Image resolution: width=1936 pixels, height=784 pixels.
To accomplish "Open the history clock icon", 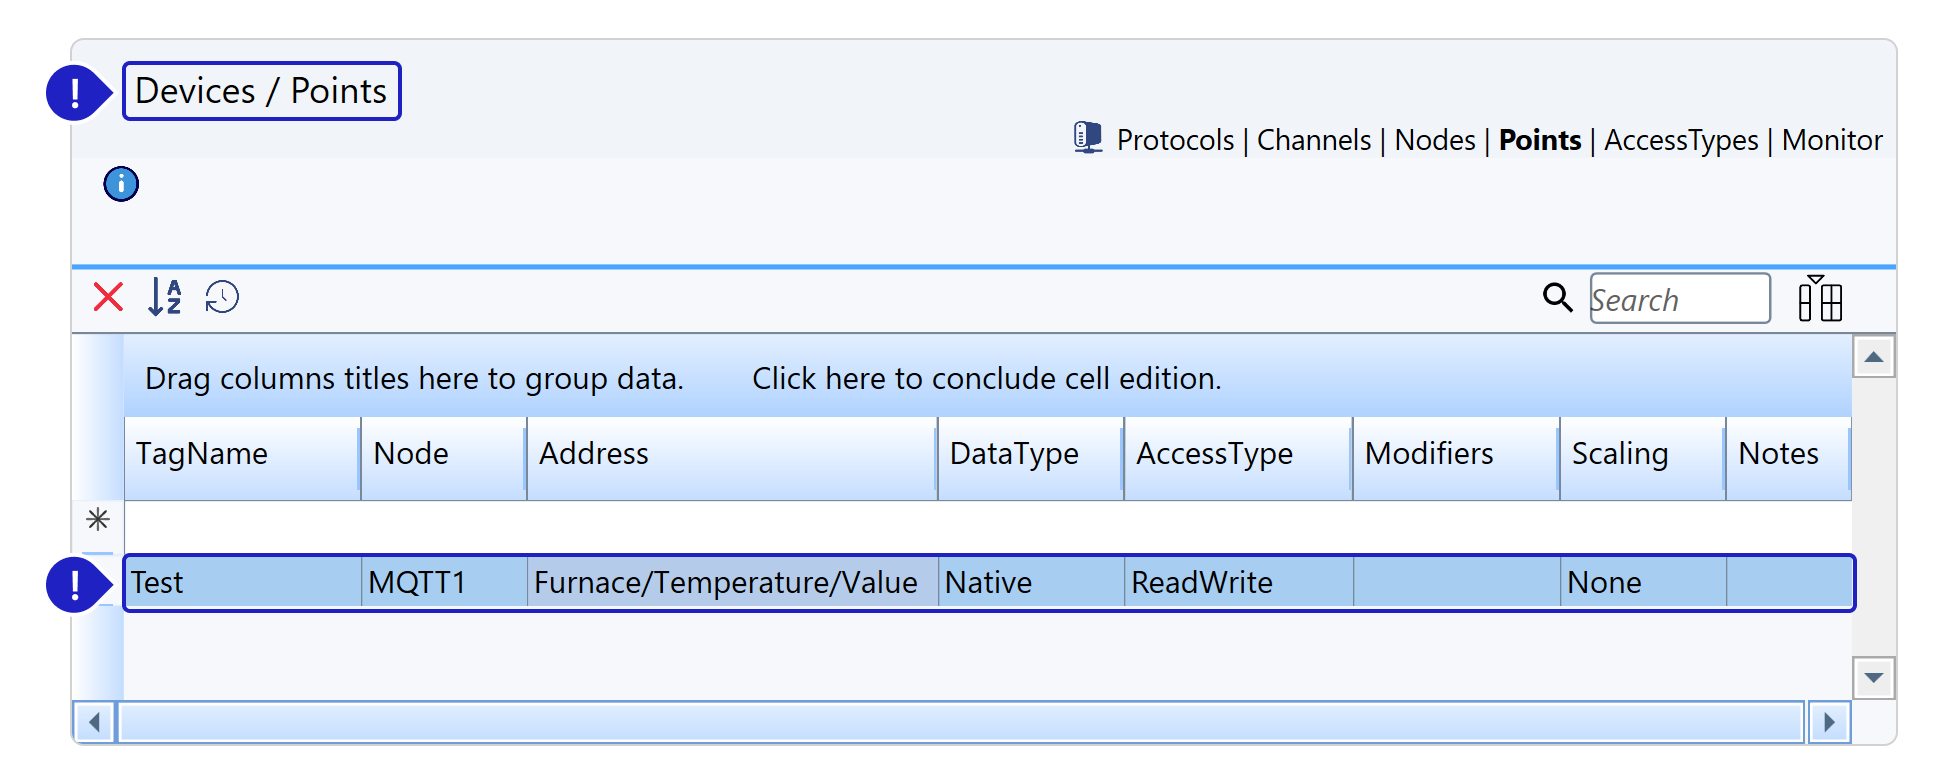I will pos(222,297).
